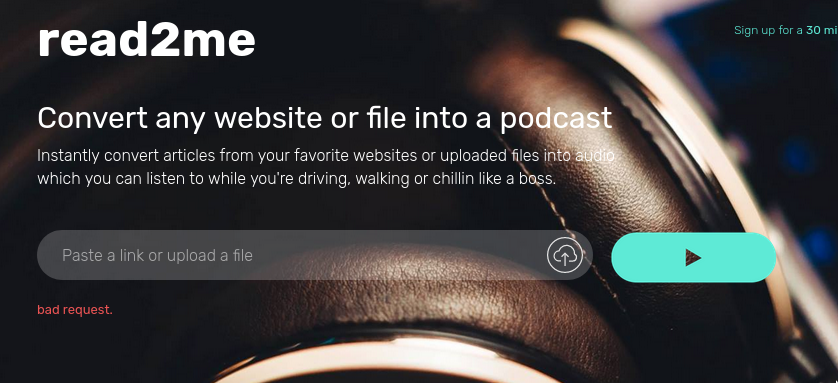Click the 'Paste a link or upload a file' field
Screen dimensions: 838x383
[x=315, y=255]
